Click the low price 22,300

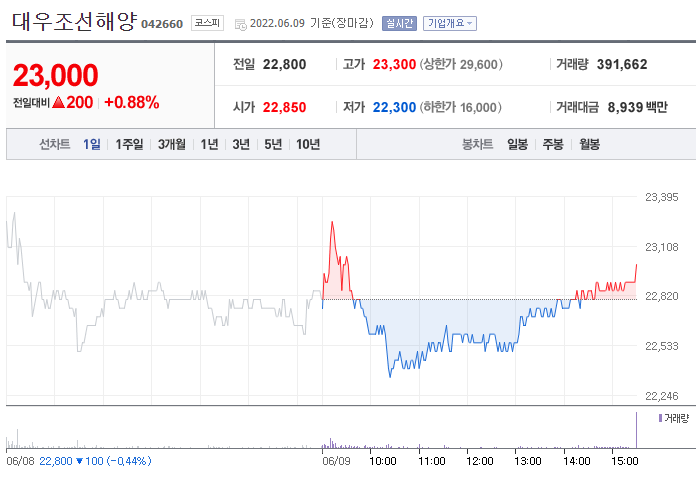point(394,107)
